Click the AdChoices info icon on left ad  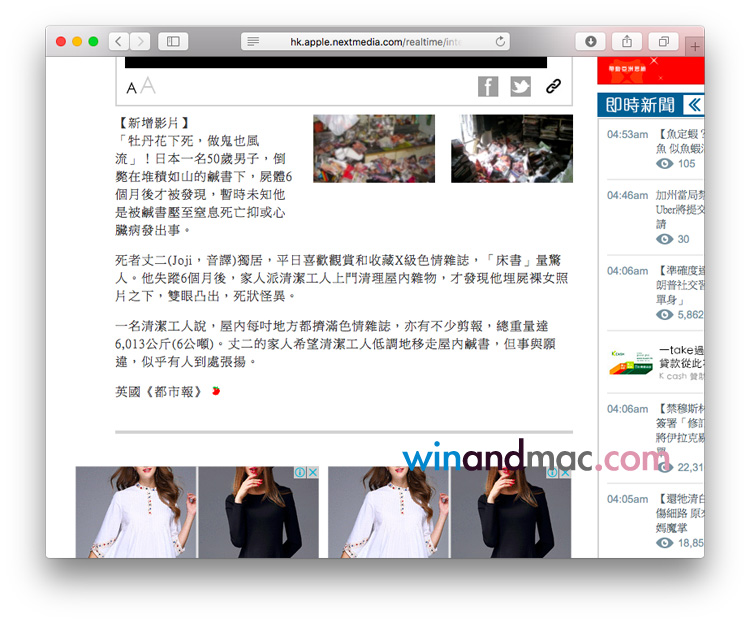pyautogui.click(x=299, y=472)
